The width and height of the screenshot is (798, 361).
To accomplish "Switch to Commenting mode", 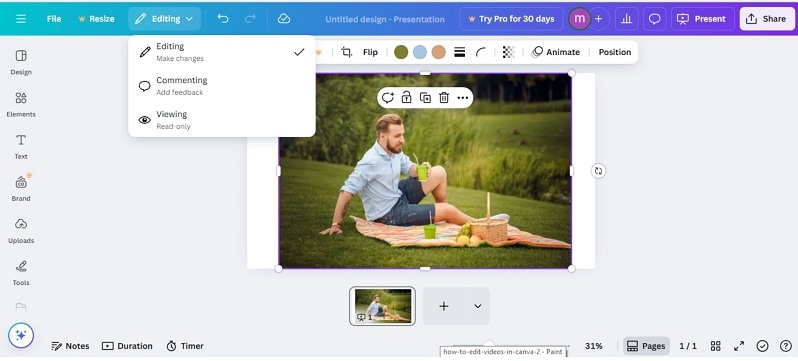I will pos(222,86).
